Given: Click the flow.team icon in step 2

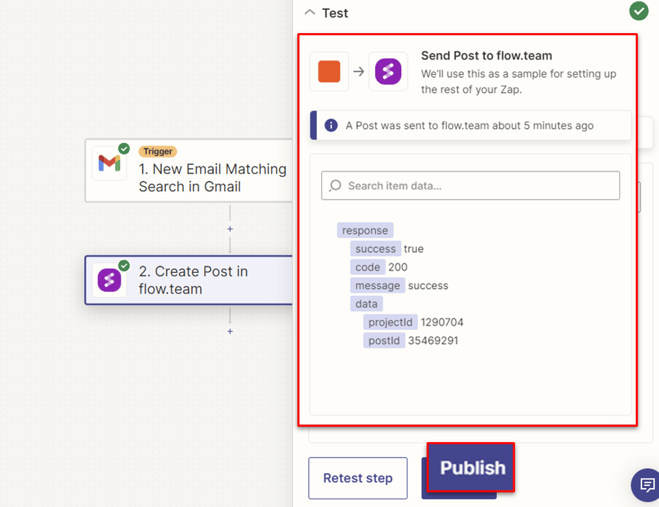Looking at the screenshot, I should pyautogui.click(x=109, y=280).
